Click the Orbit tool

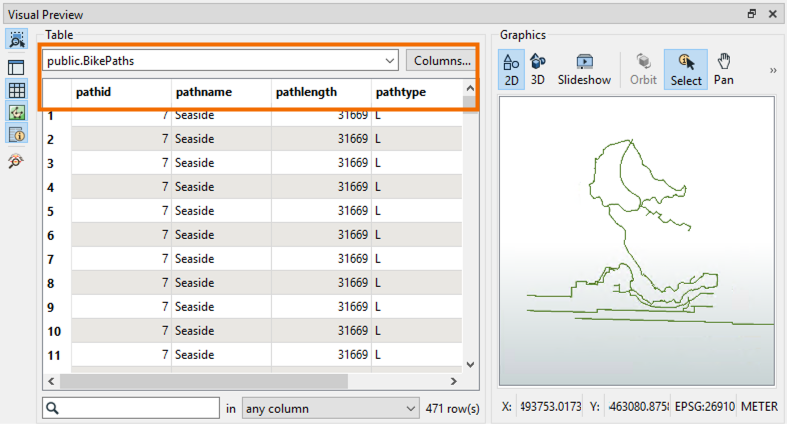[x=643, y=70]
